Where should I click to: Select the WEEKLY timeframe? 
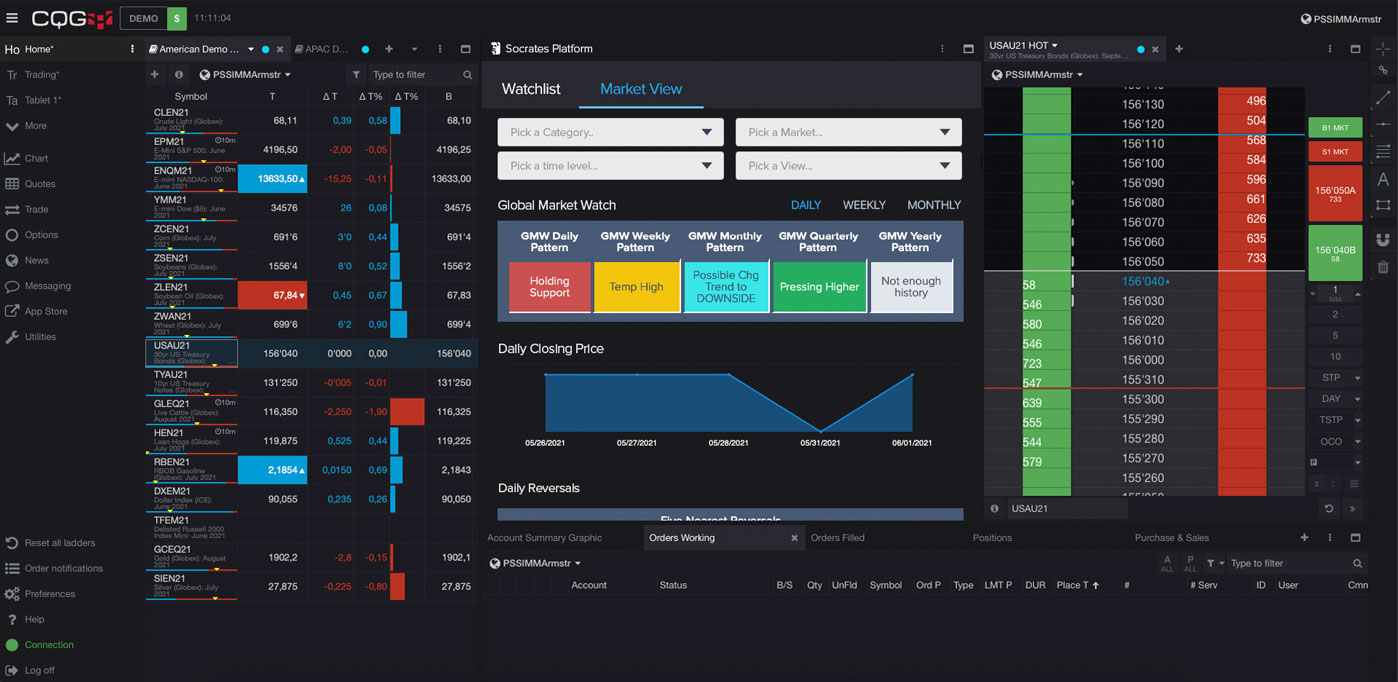[864, 205]
